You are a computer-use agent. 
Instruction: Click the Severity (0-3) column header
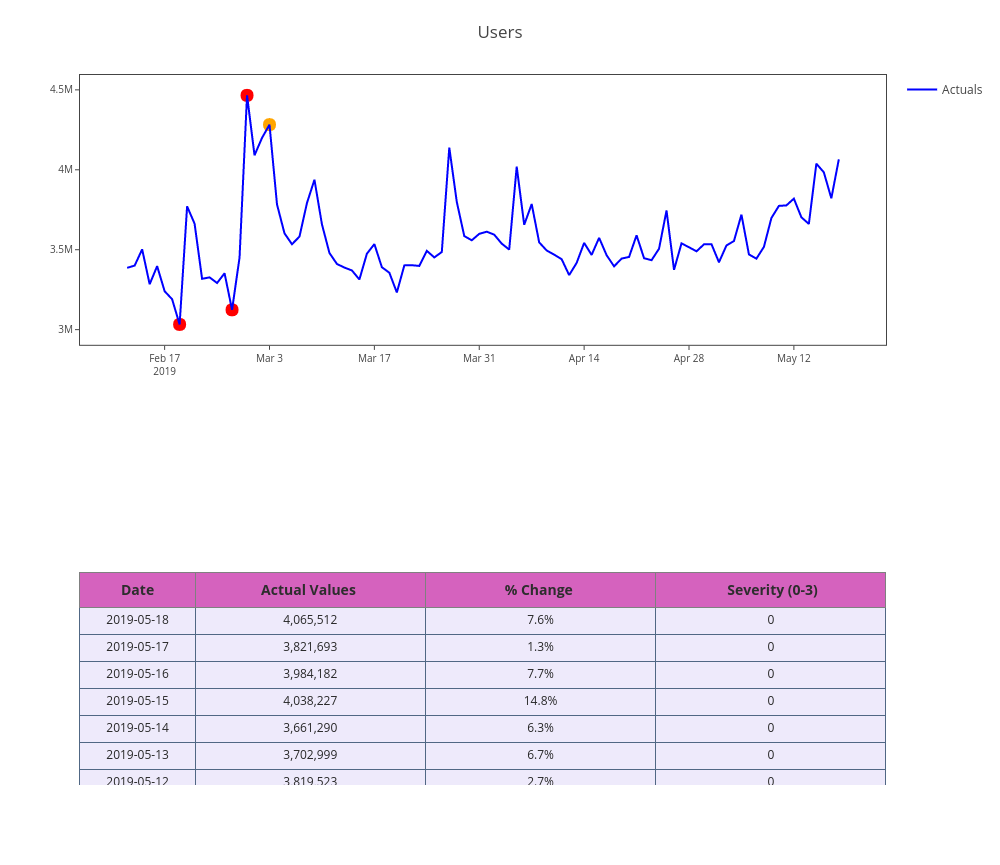[x=771, y=590]
